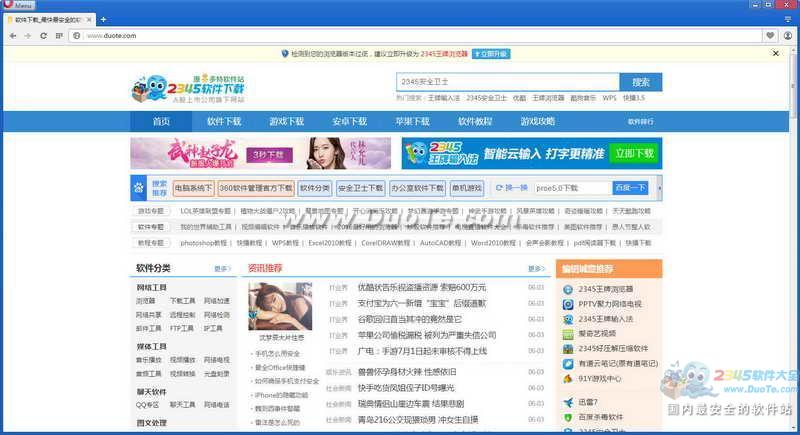Image resolution: width=800 pixels, height=435 pixels.
Task: Click the featured news photo thumbnail
Action: (x=280, y=306)
